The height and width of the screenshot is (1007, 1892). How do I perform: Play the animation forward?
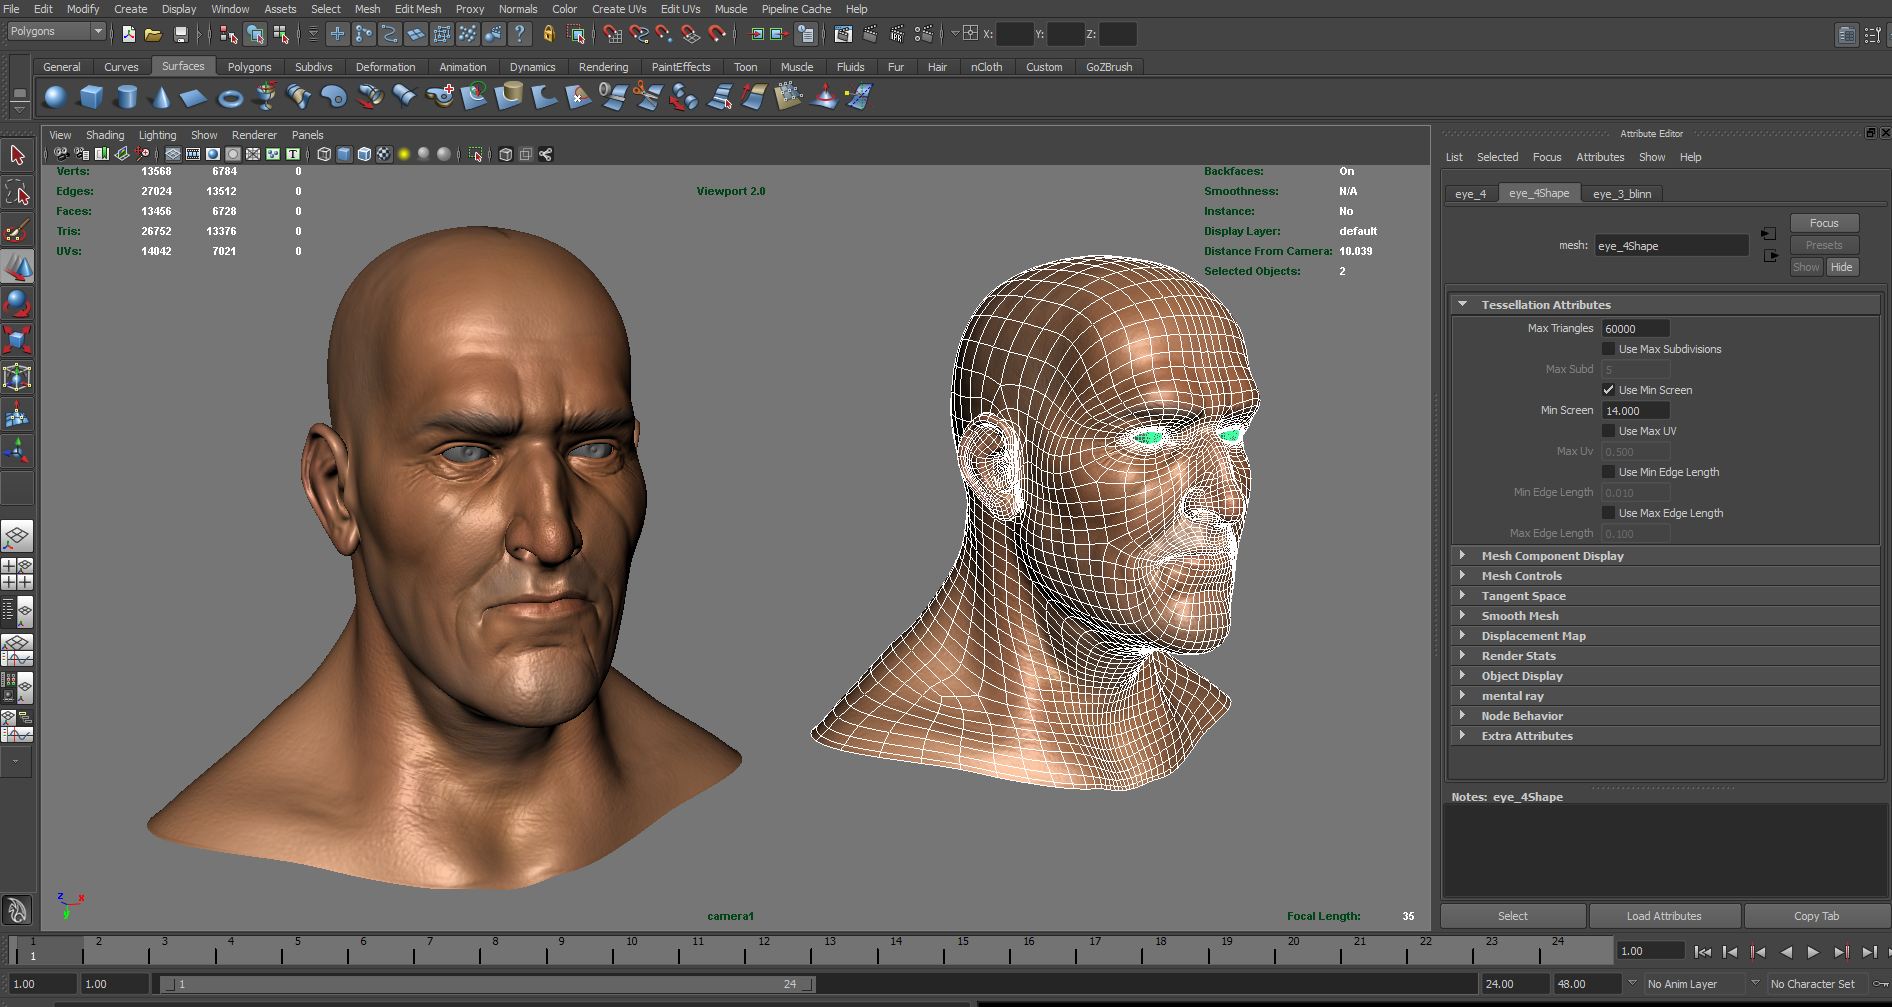(x=1813, y=952)
